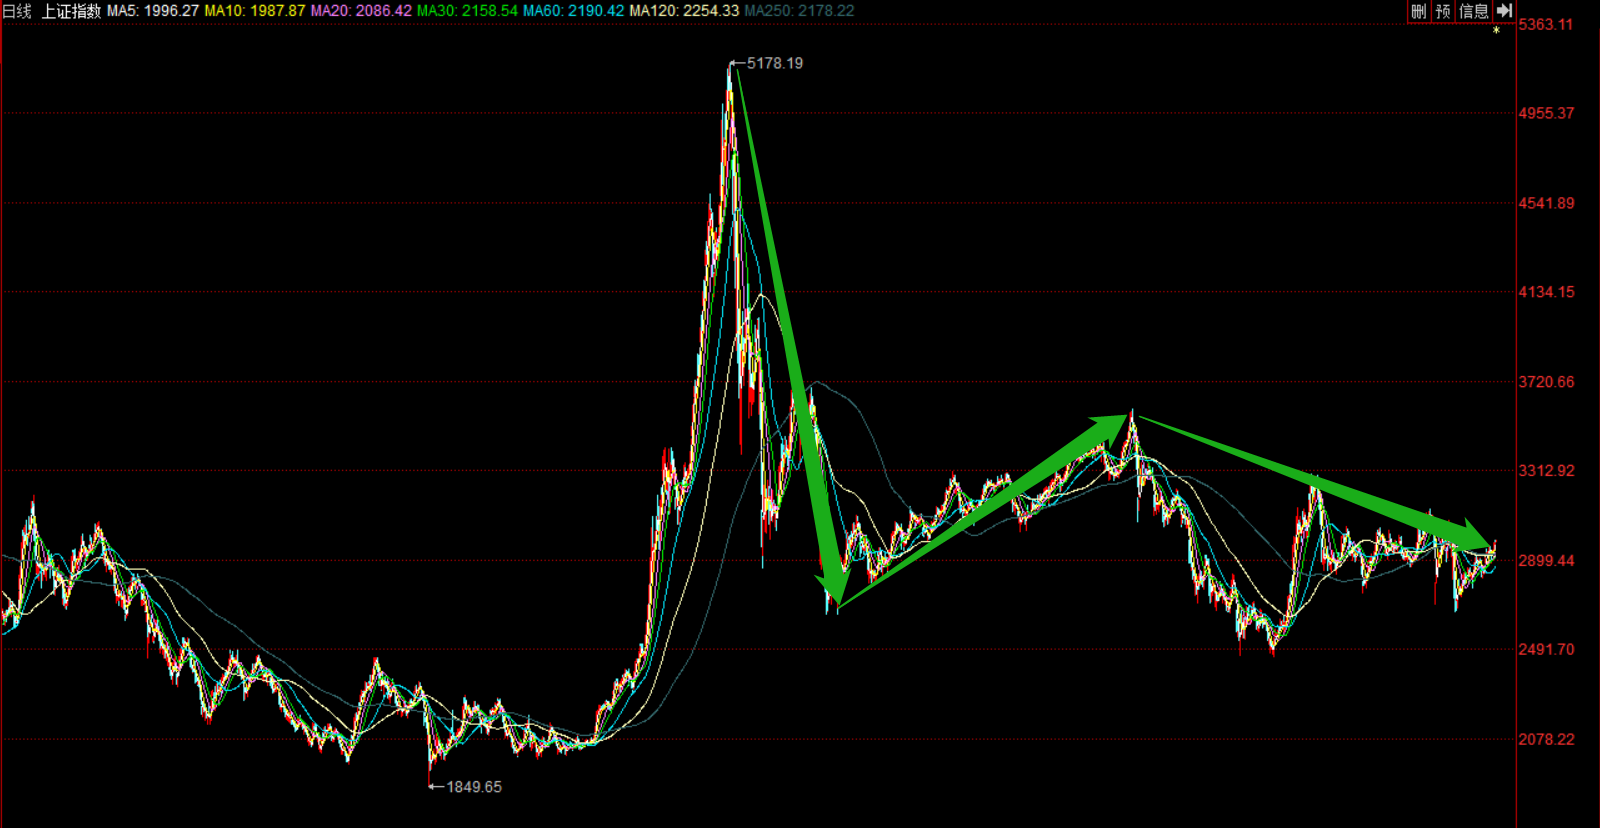Click the 预 button in top bar
Screen dimensions: 1600x828
click(x=1443, y=11)
